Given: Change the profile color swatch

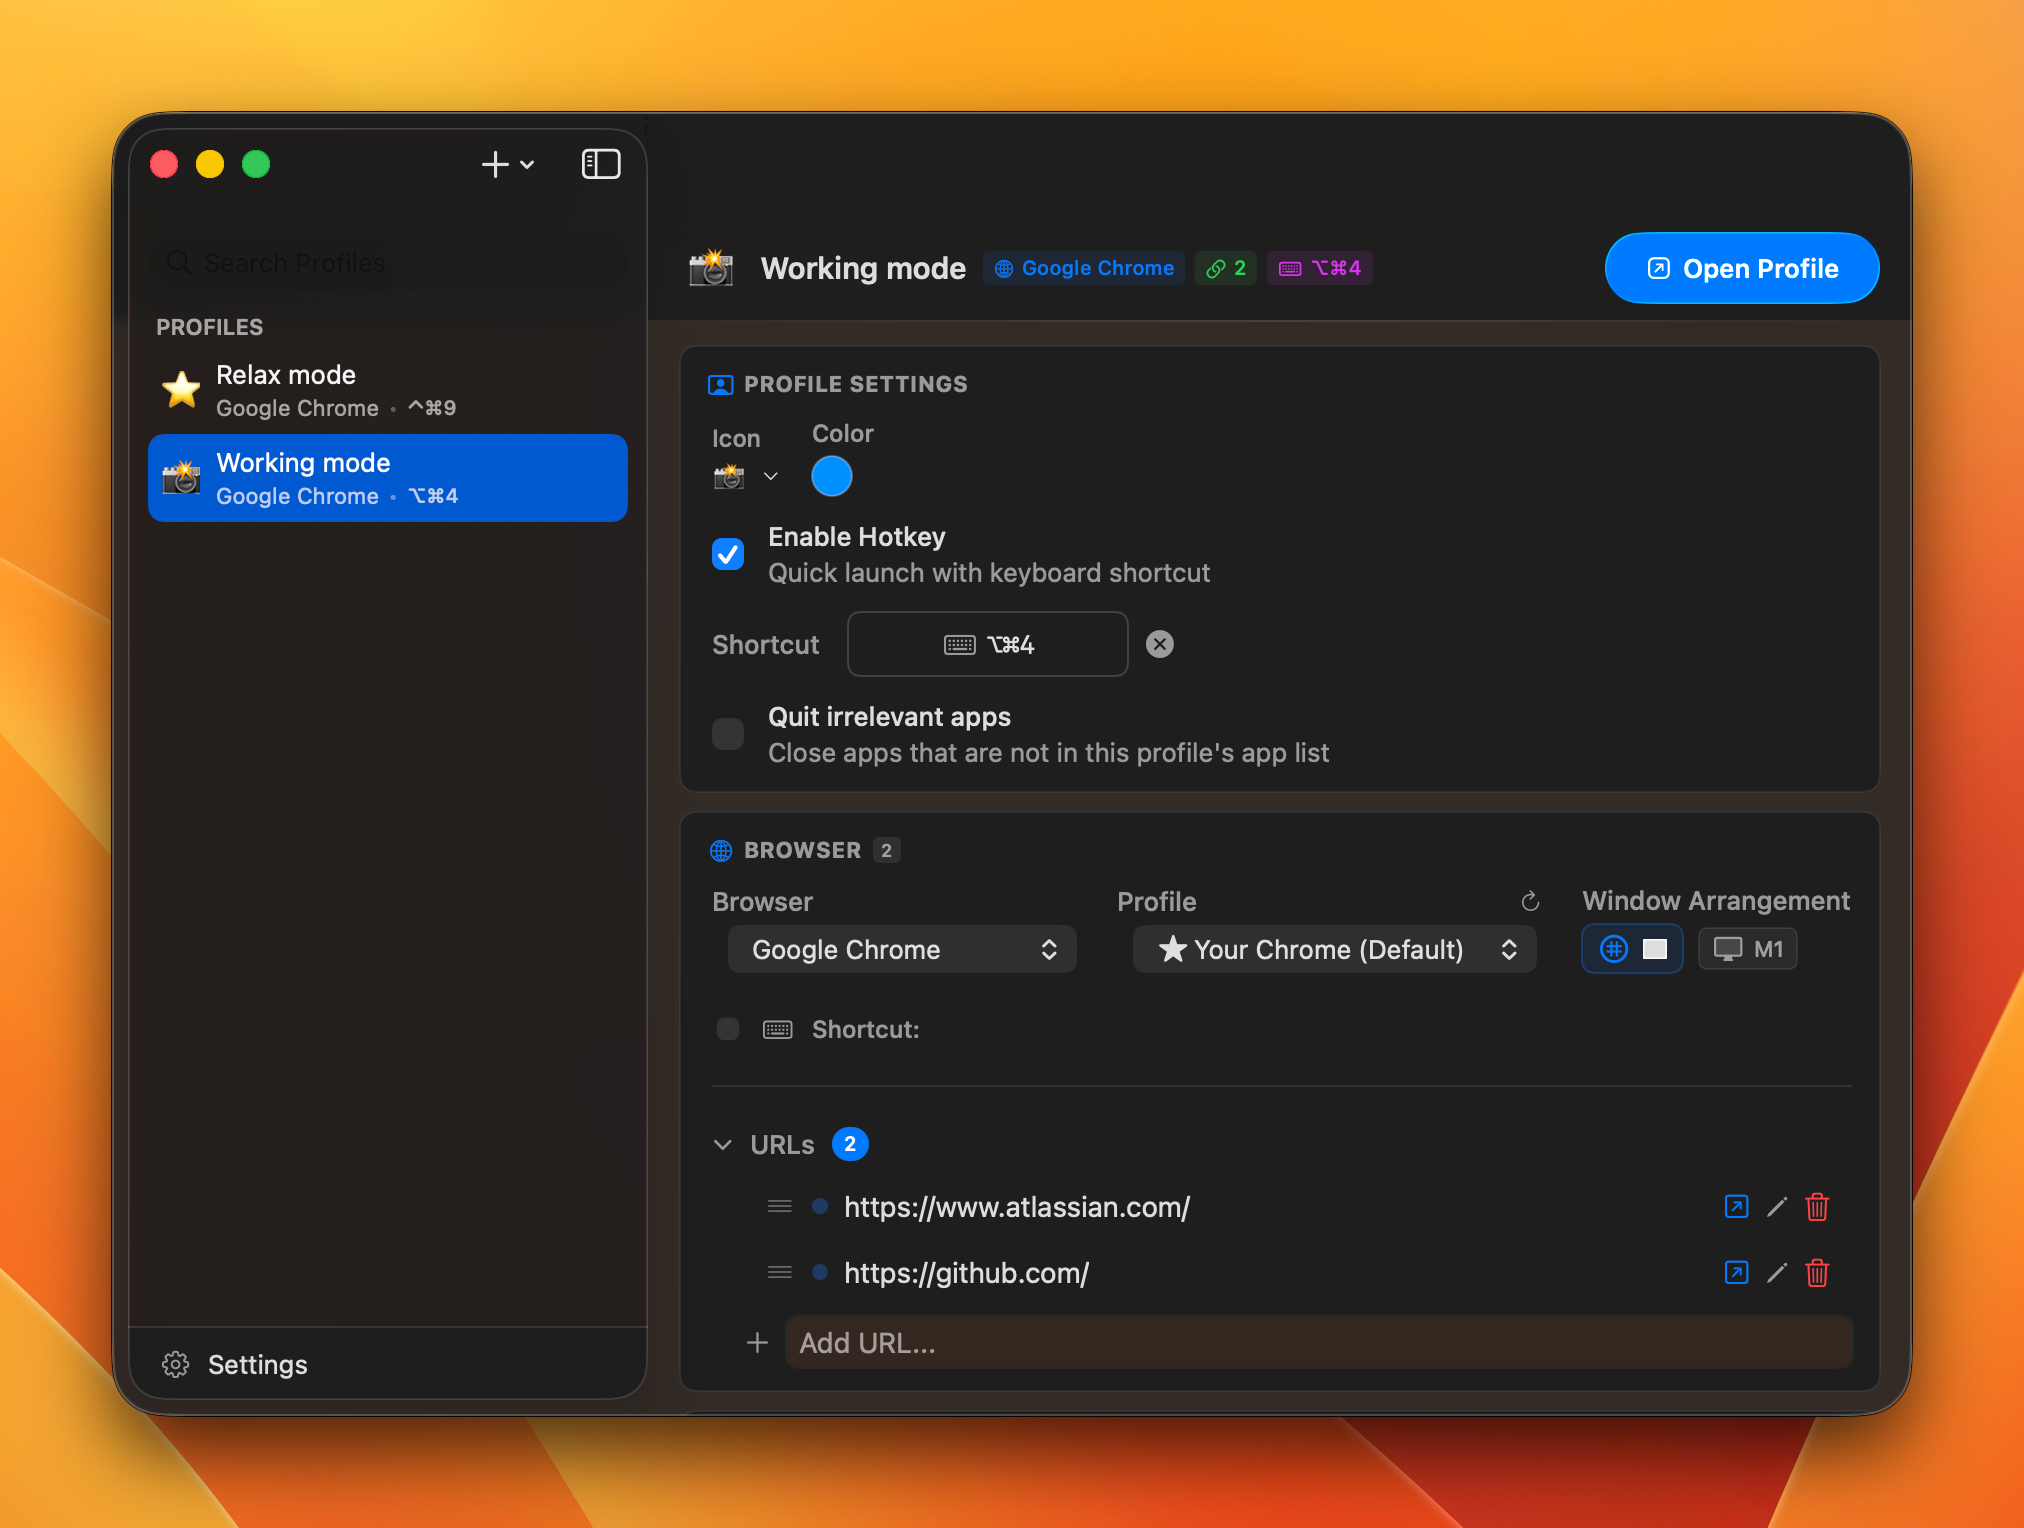Looking at the screenshot, I should pyautogui.click(x=832, y=476).
